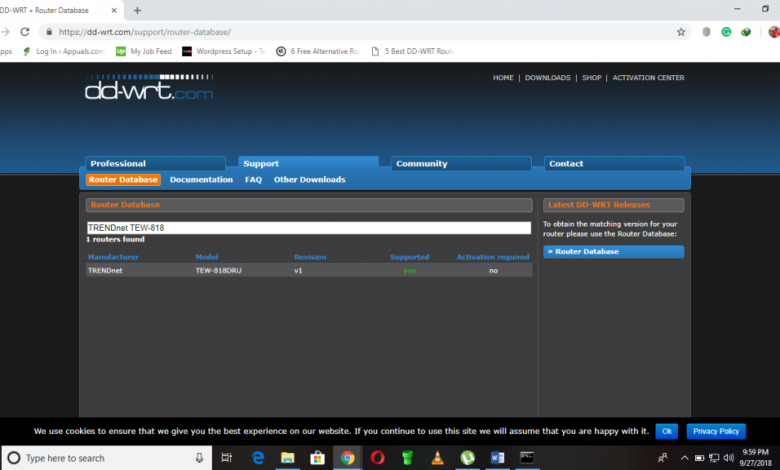Open the 5 Best DD-WRT Routers bookmark

pos(412,51)
